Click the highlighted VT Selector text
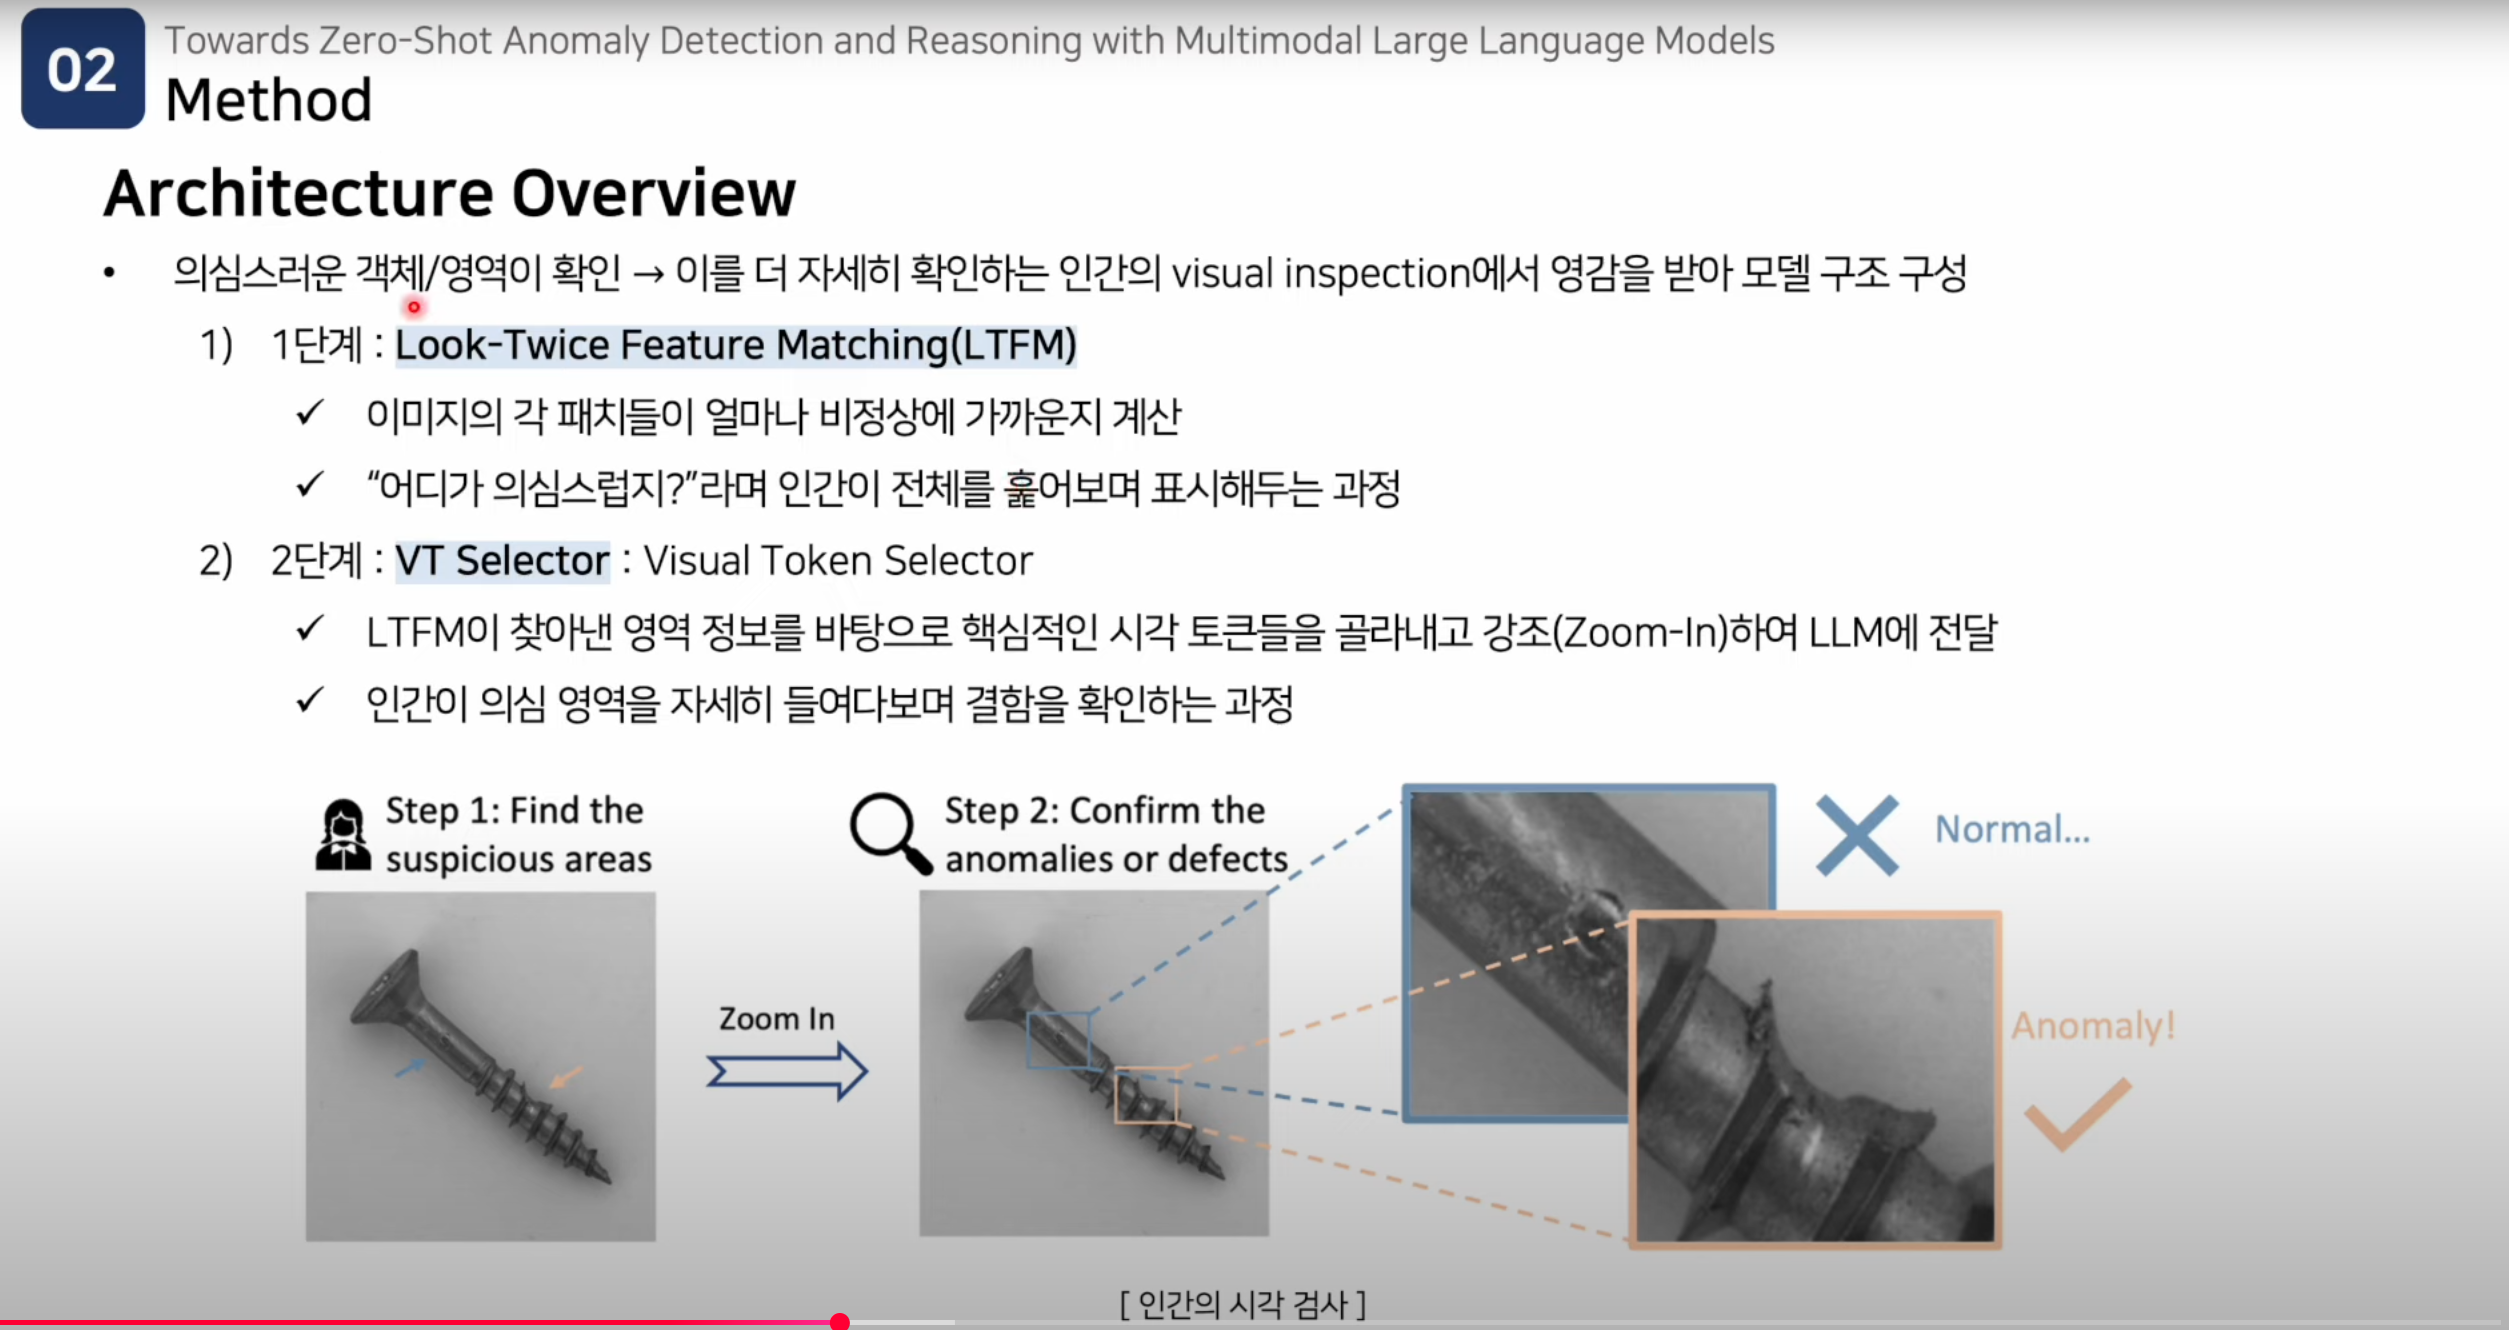Screen dimensions: 2509x1330 [502, 561]
